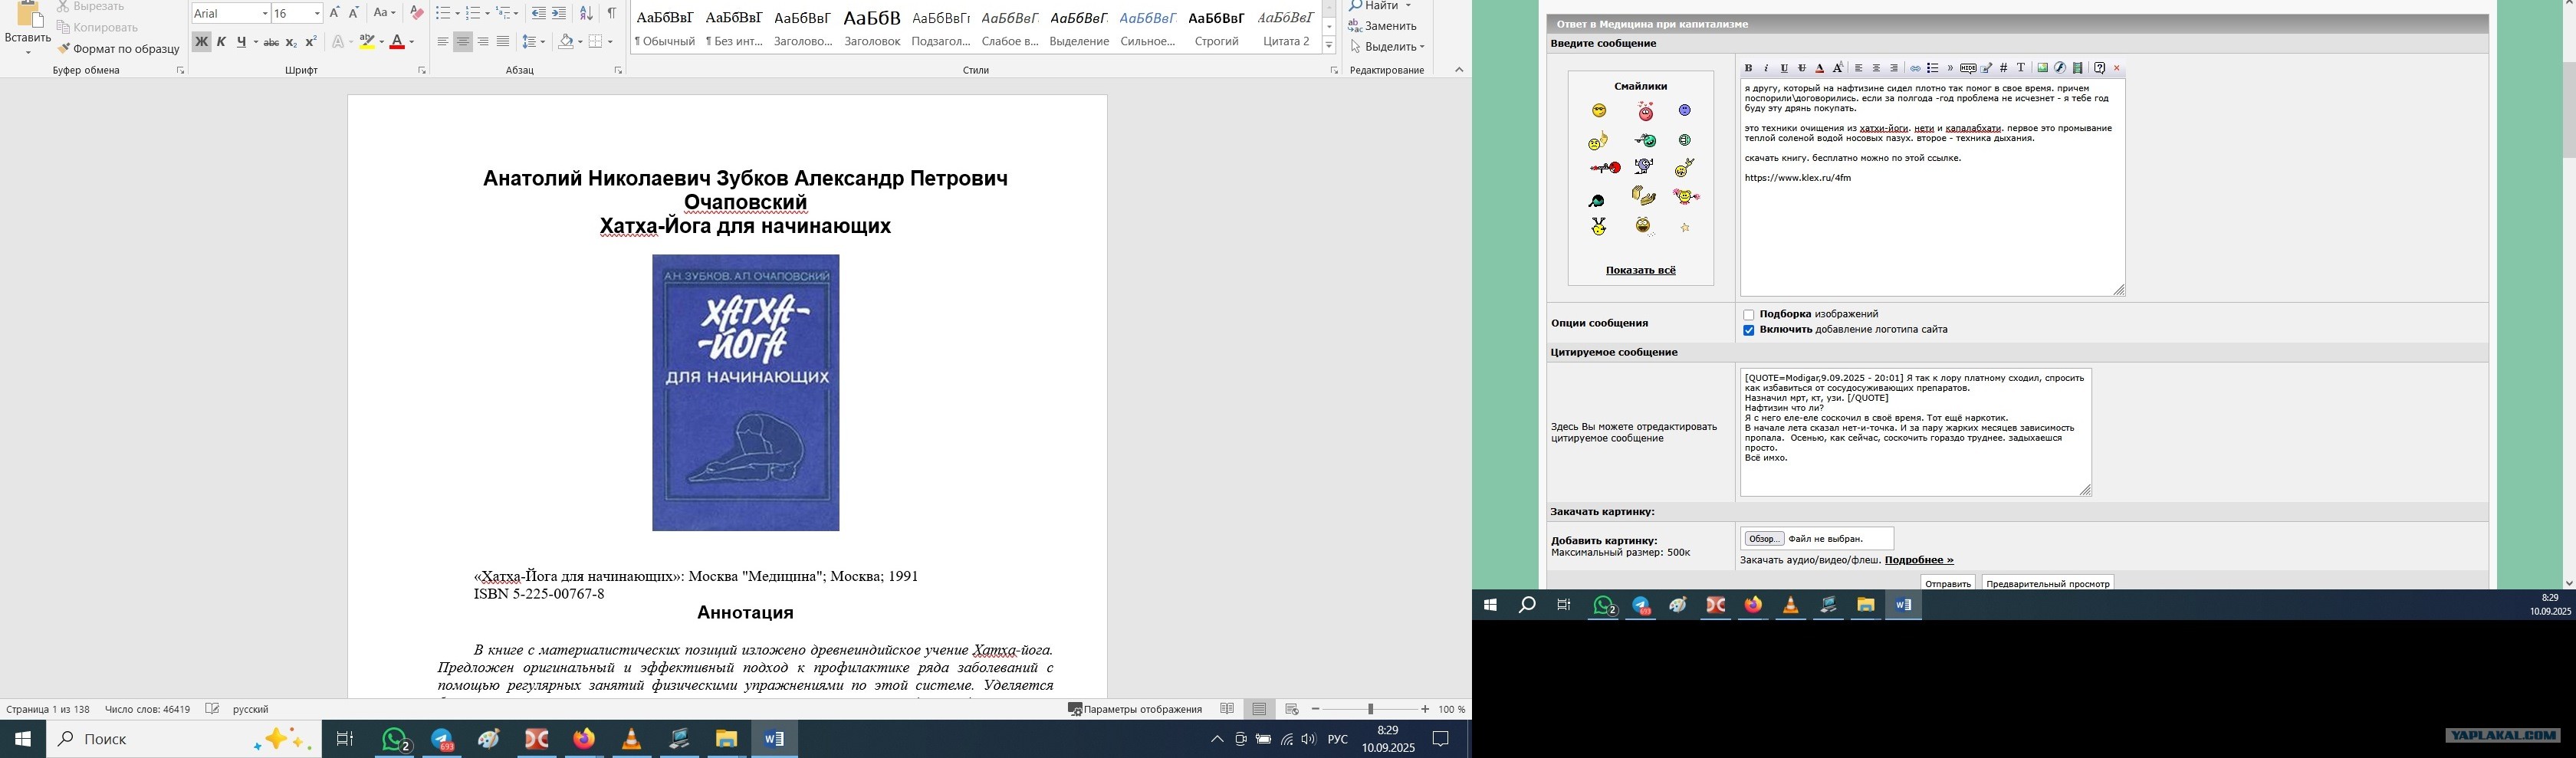Click Заменить in the editing group
This screenshot has width=2576, height=758.
tap(1383, 26)
